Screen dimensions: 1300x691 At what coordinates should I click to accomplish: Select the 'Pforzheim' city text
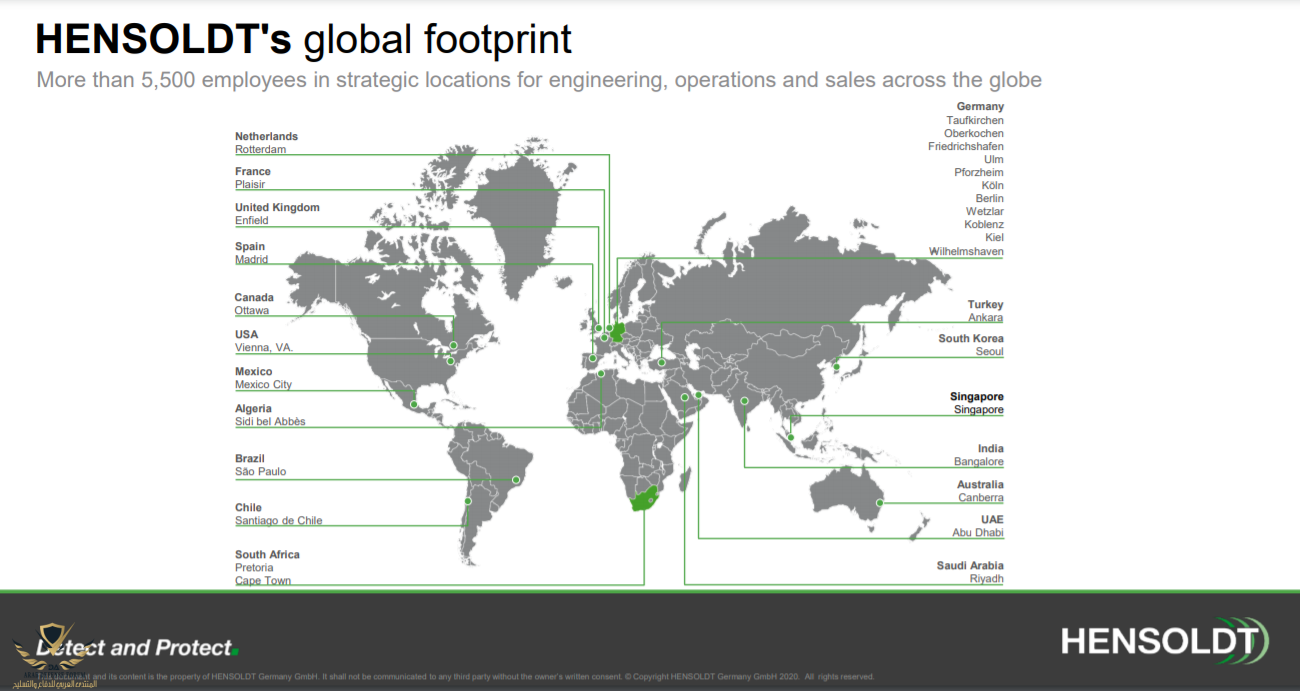point(979,172)
